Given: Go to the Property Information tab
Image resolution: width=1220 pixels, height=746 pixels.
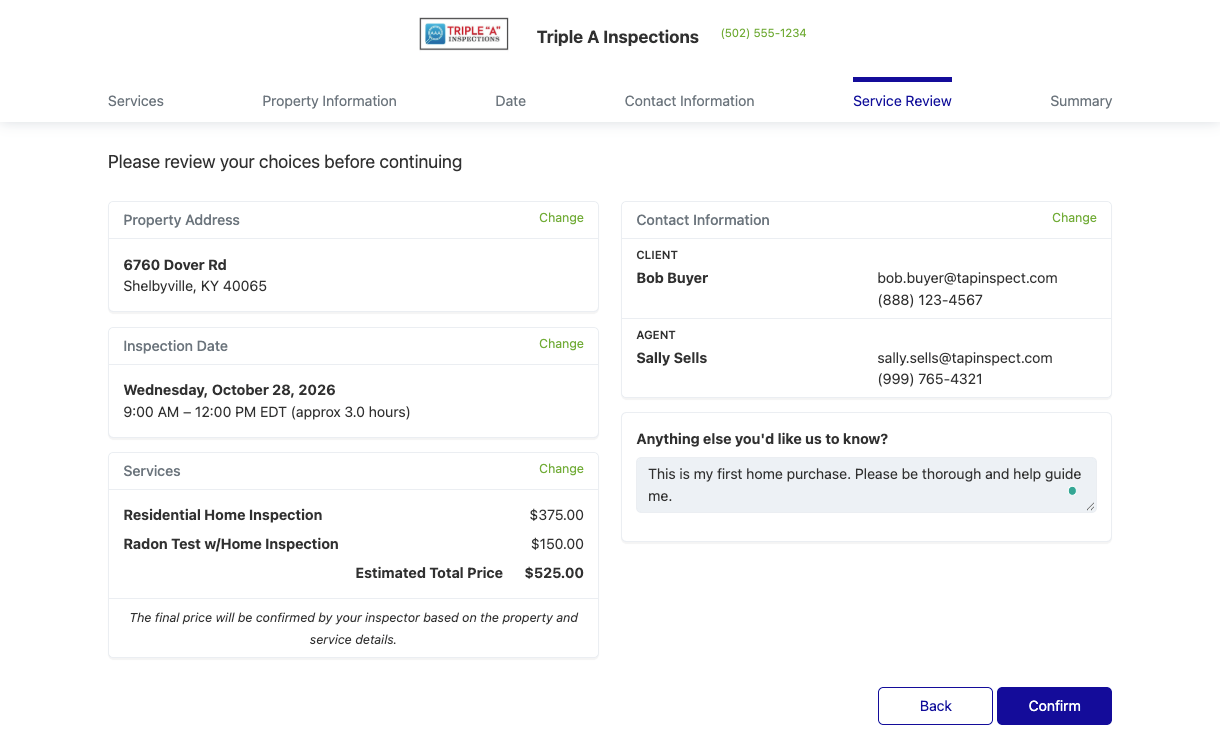Looking at the screenshot, I should coord(329,101).
